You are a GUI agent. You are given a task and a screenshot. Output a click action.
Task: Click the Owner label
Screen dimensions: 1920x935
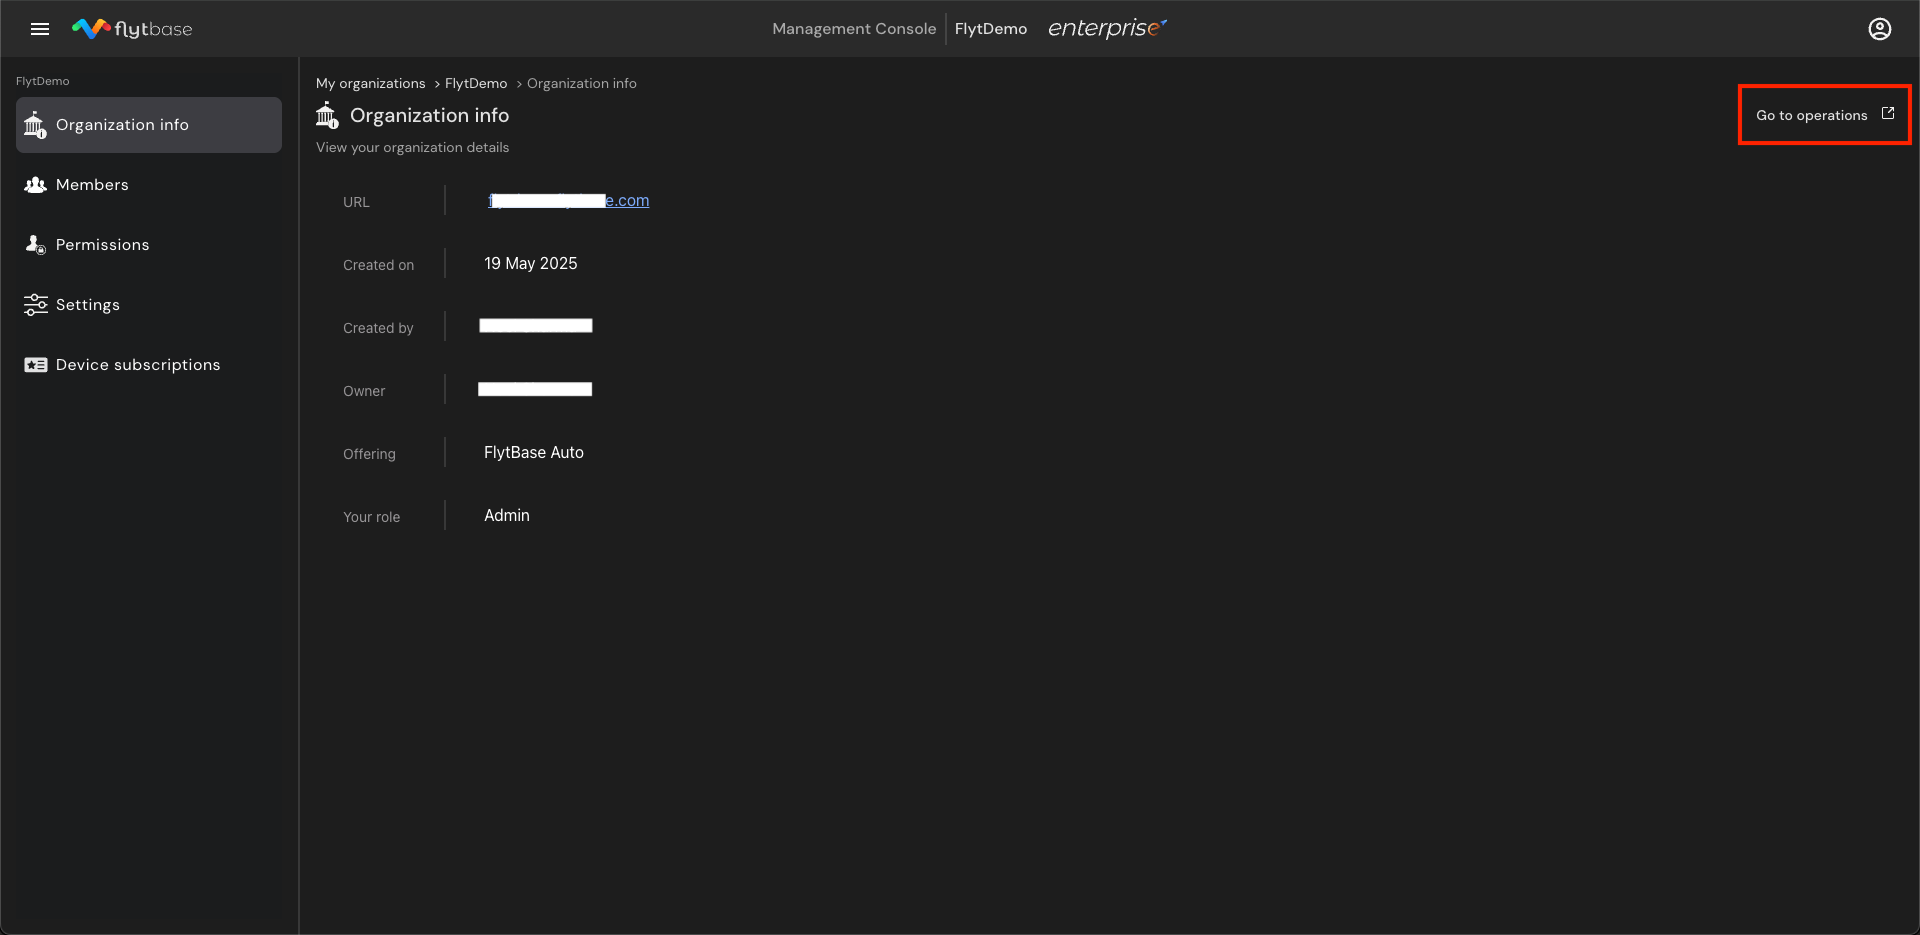pyautogui.click(x=364, y=391)
